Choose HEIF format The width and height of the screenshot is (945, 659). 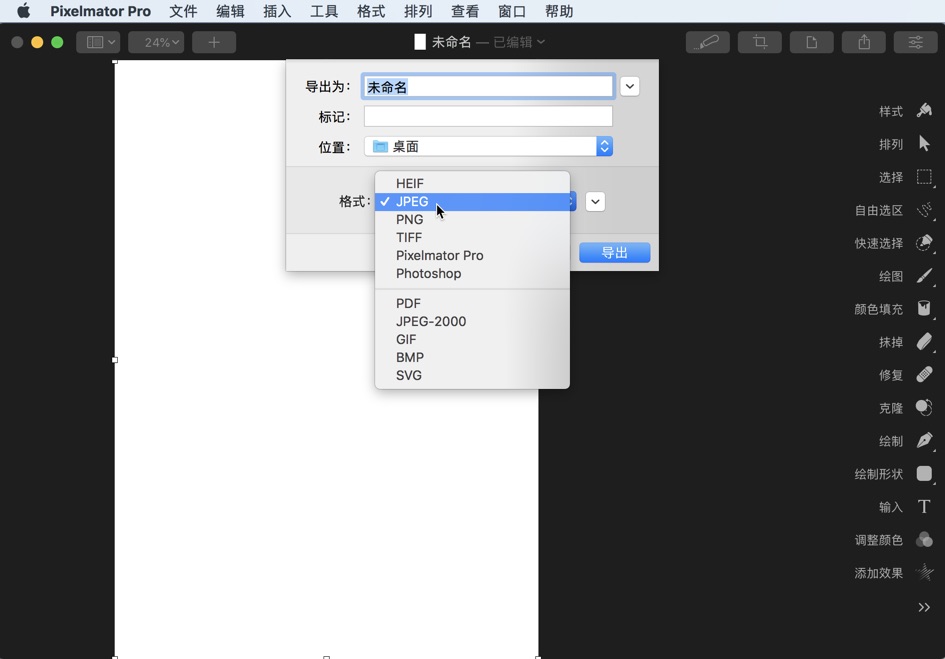tap(472, 183)
